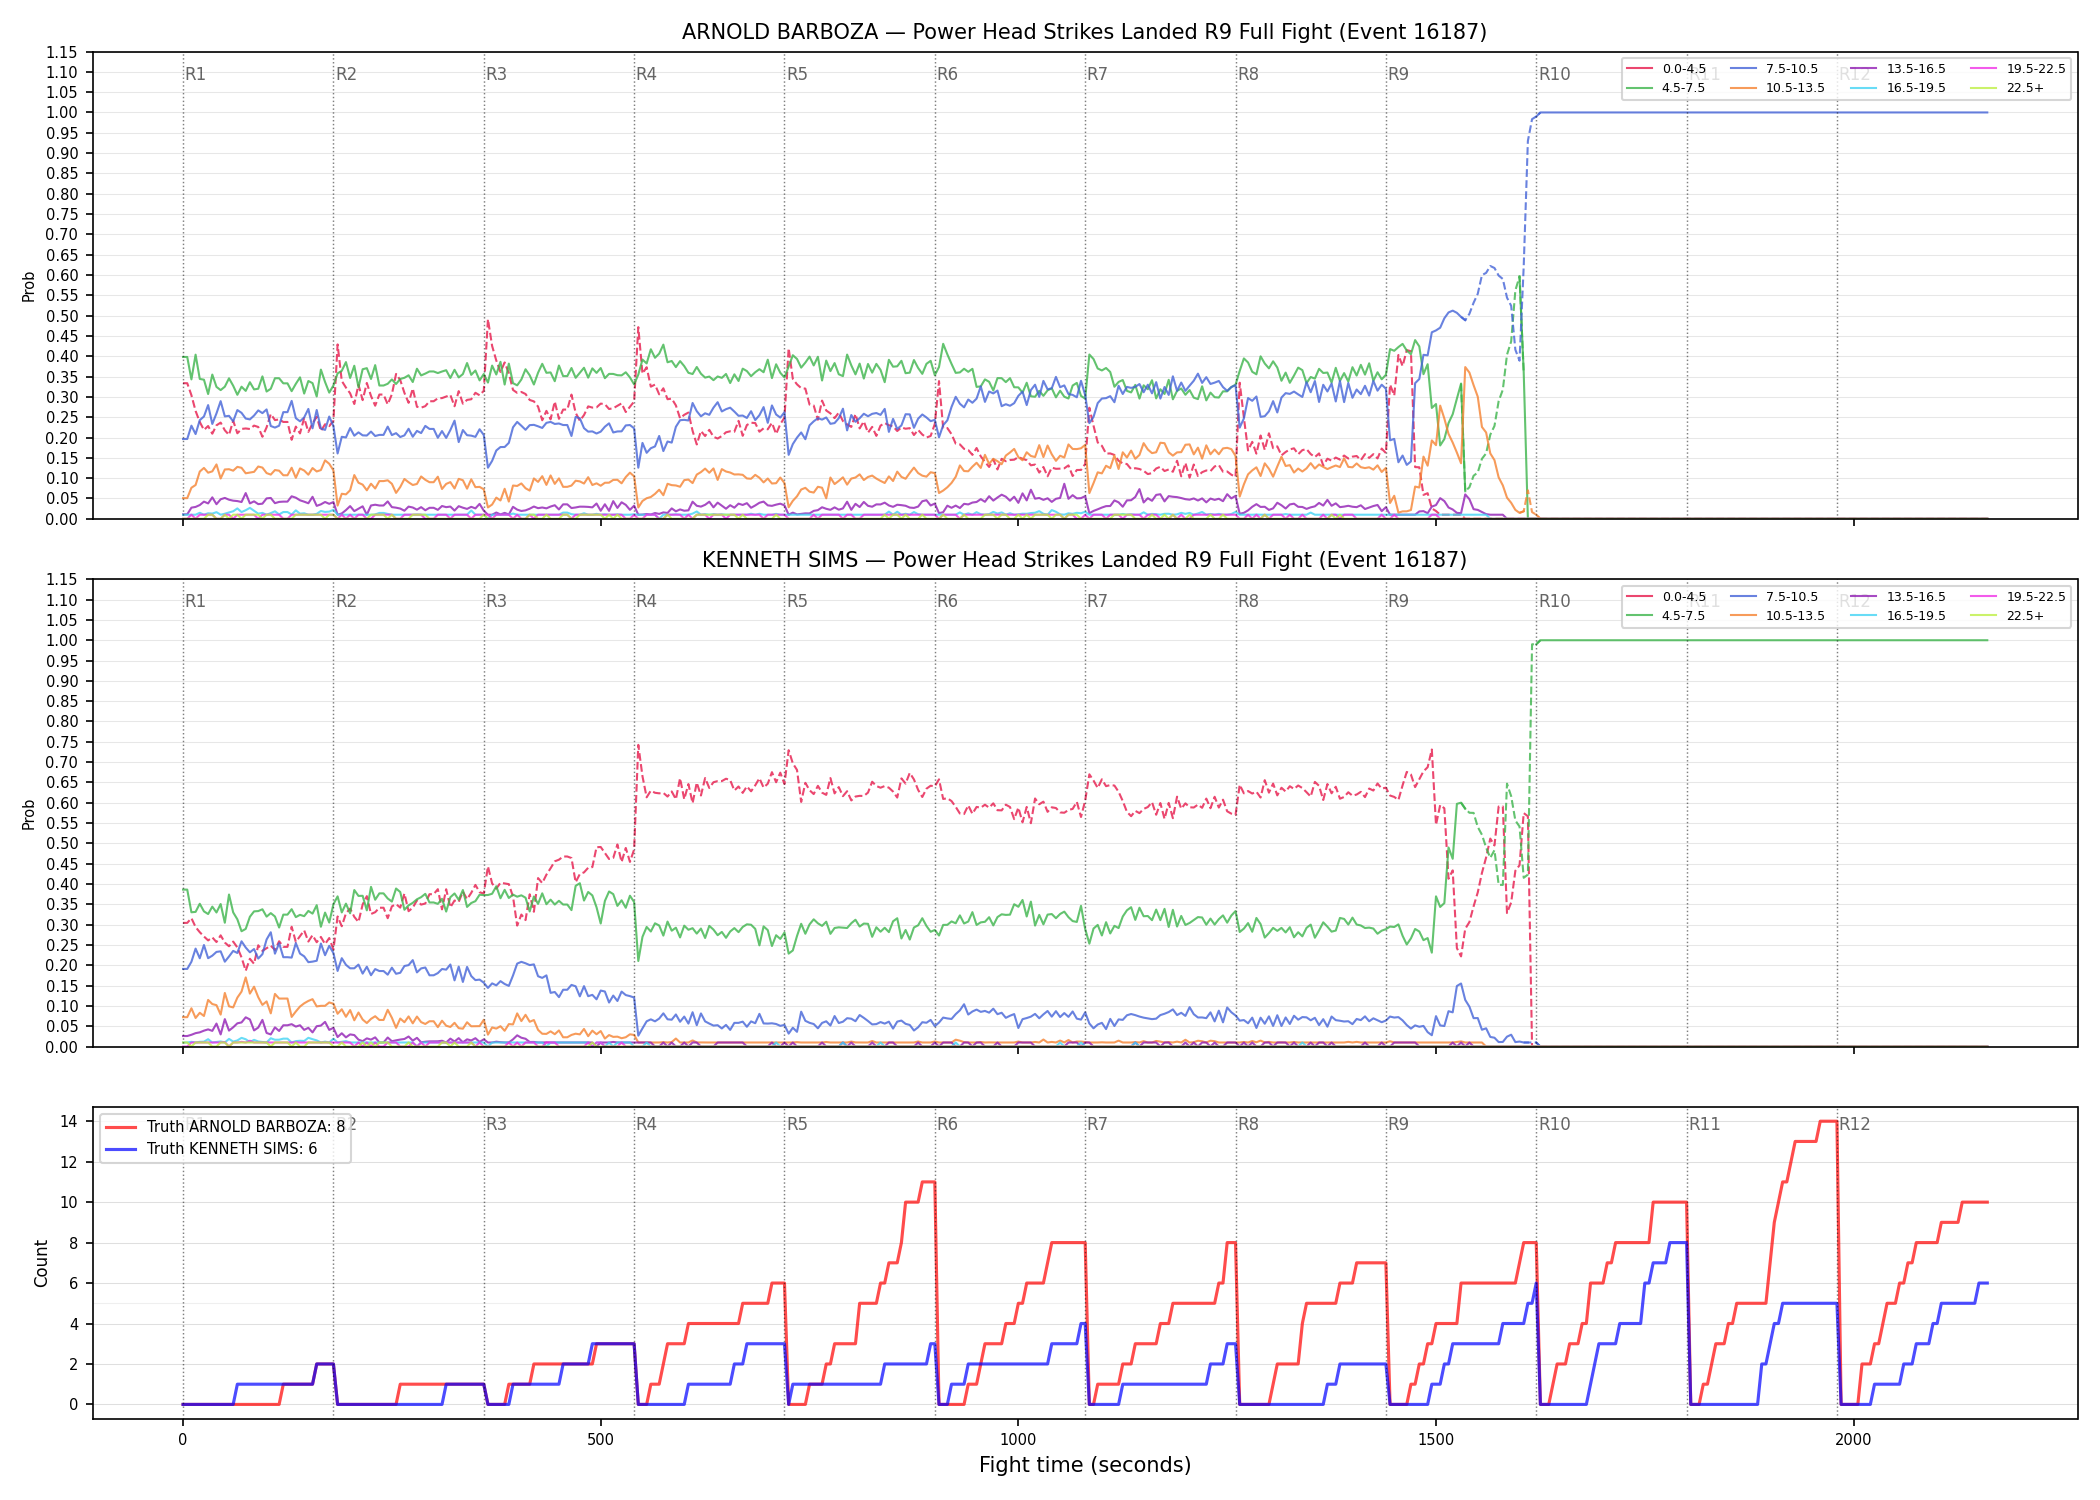Select 10.5-13.5 legend entry in Sims chart
The image size is (2100, 1500).
pyautogui.click(x=1778, y=616)
